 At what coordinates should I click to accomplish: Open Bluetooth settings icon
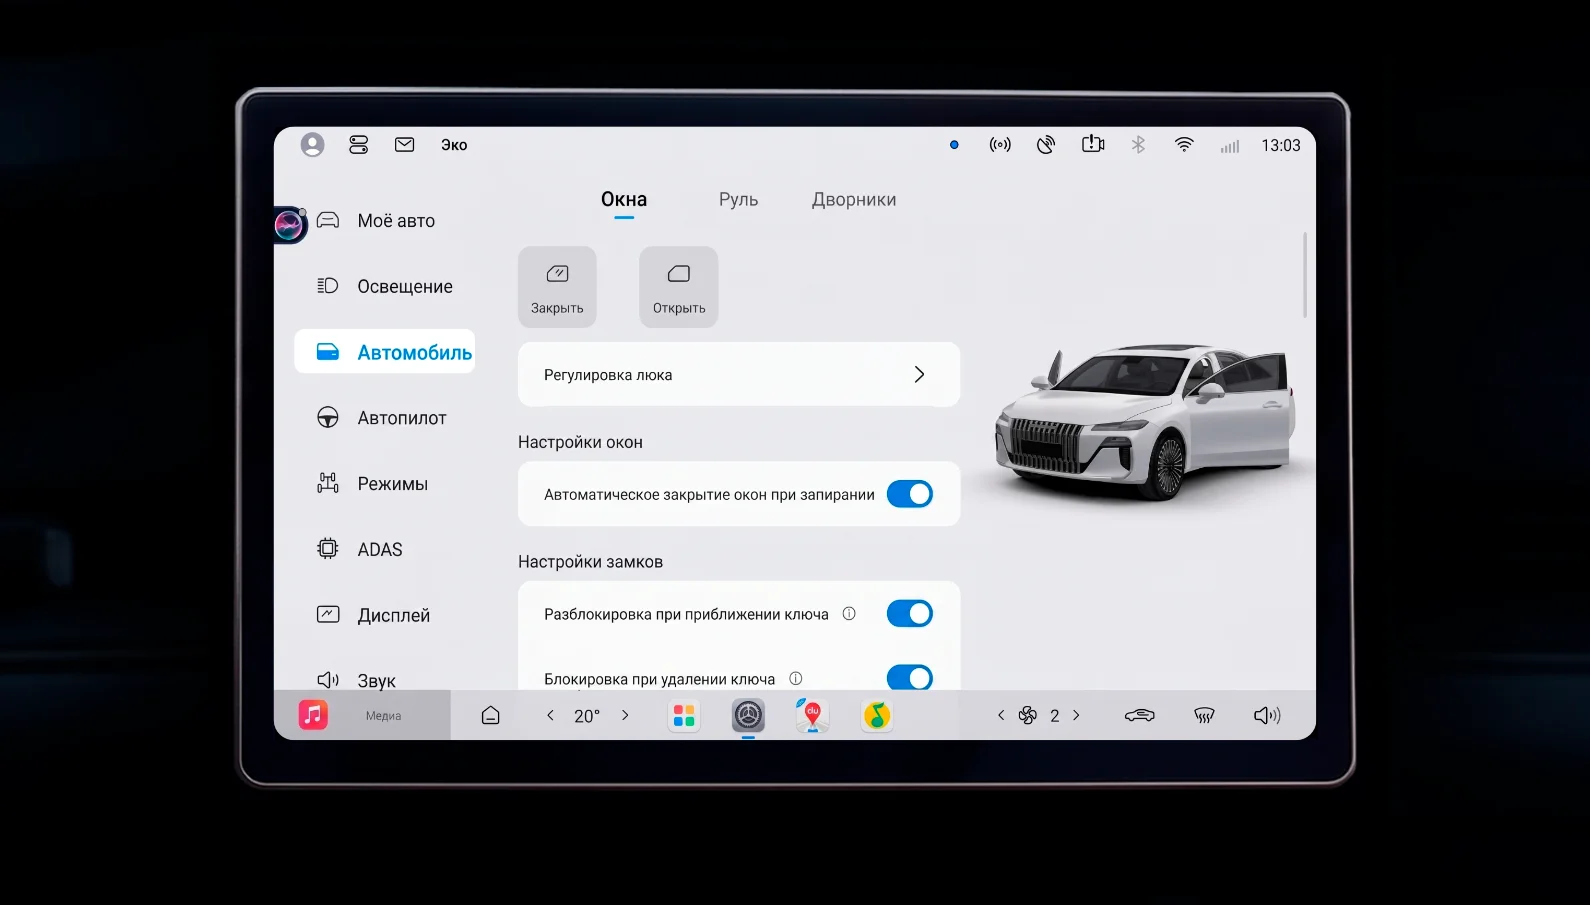[1138, 145]
